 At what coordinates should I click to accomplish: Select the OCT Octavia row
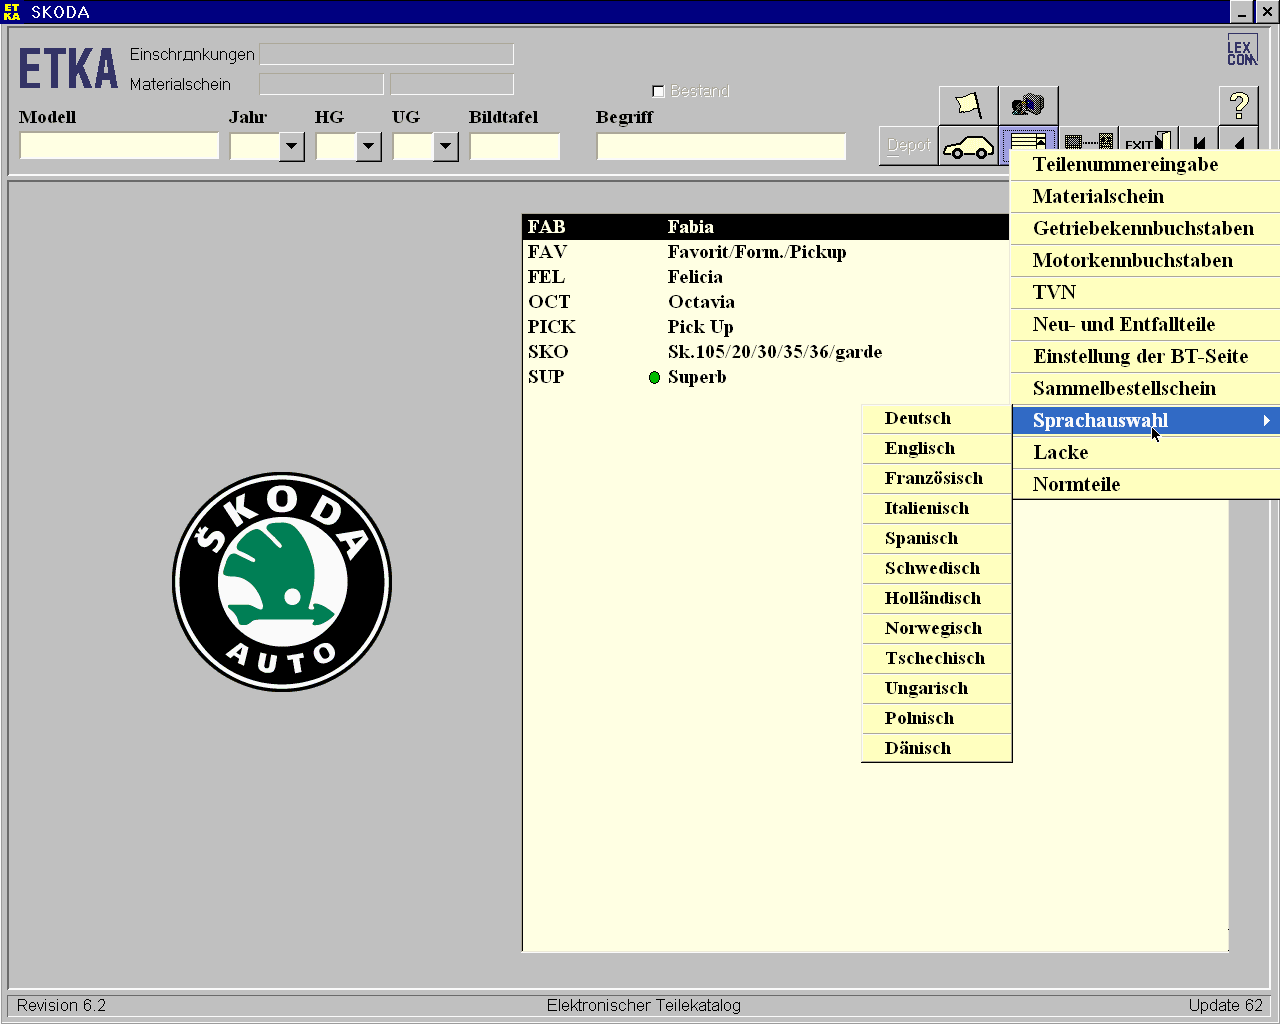[x=765, y=302]
